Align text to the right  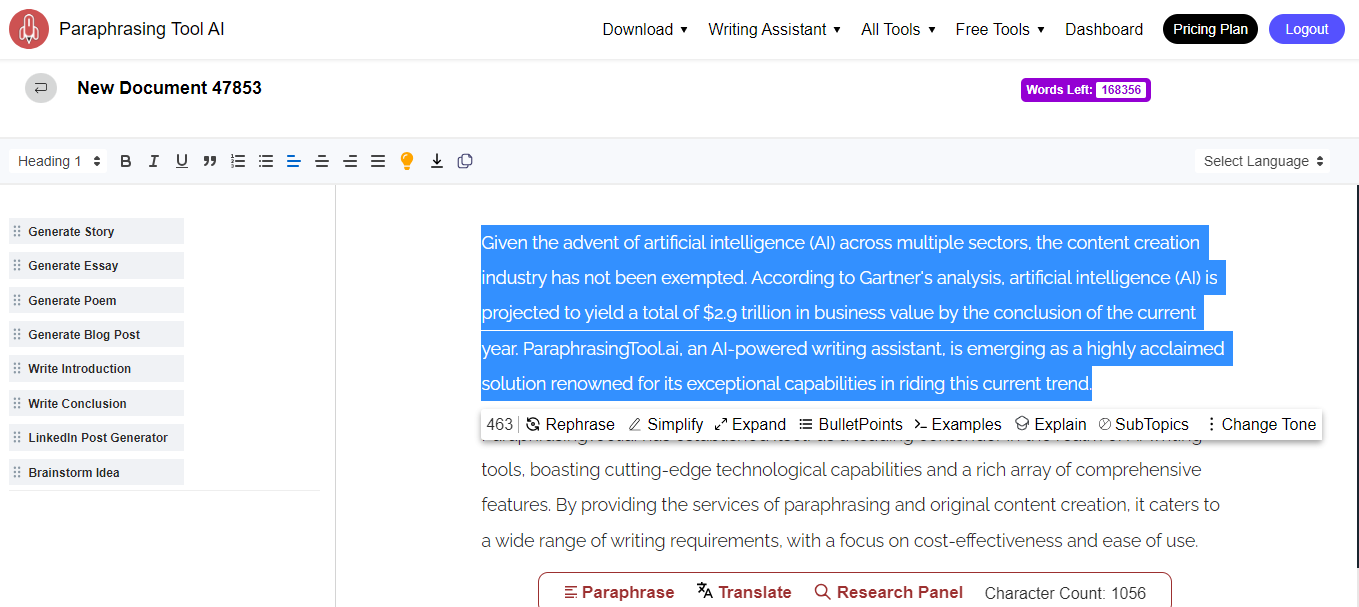[350, 161]
